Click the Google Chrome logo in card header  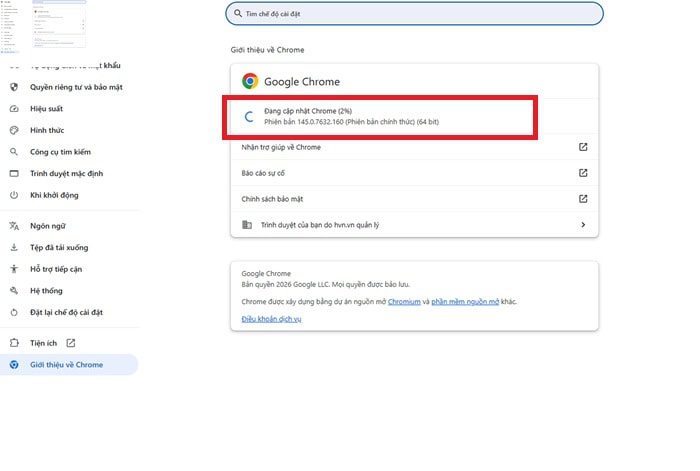(x=249, y=82)
